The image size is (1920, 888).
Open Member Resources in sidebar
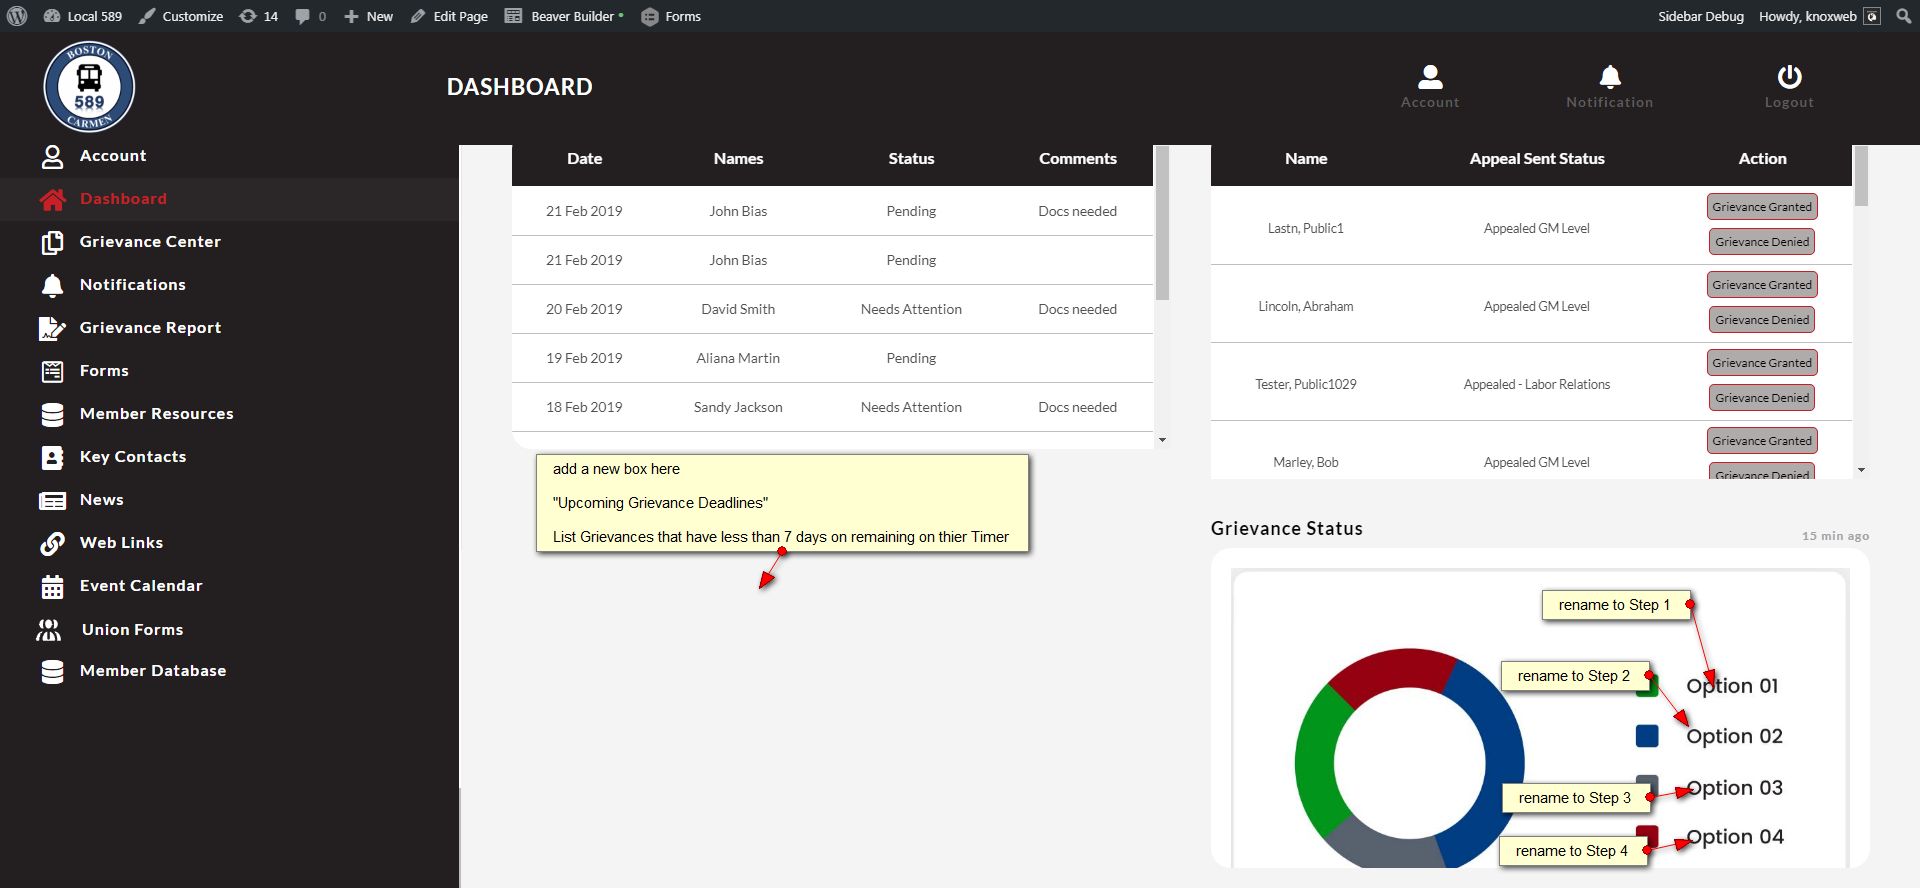click(x=156, y=414)
